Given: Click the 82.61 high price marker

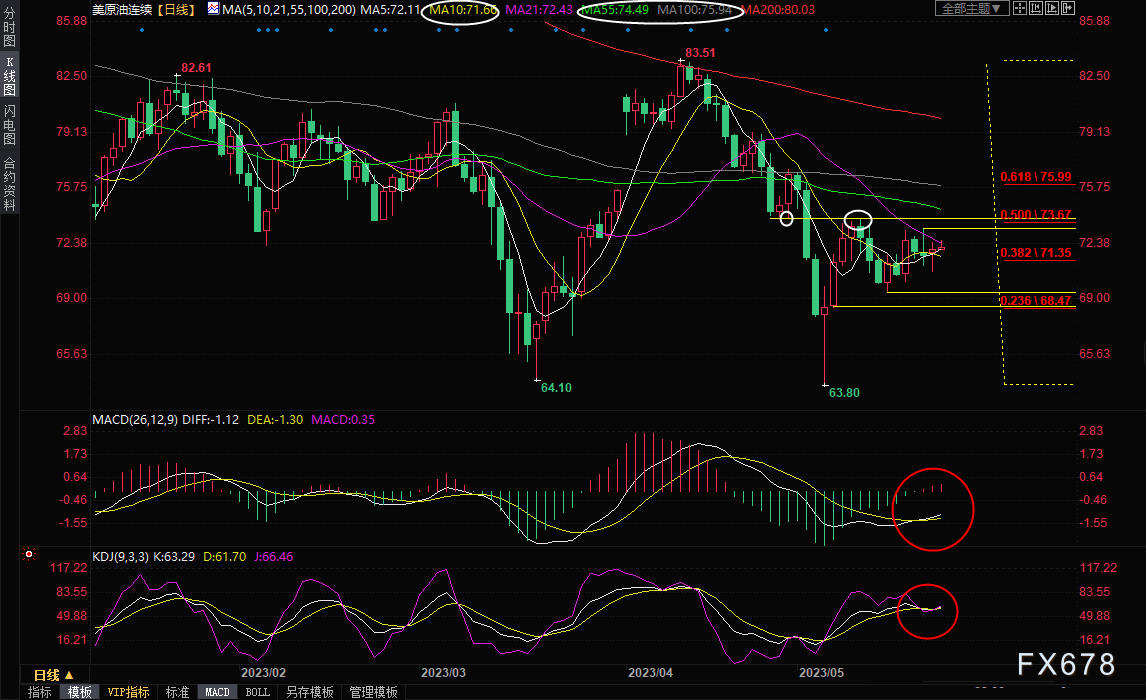Looking at the screenshot, I should point(196,68).
